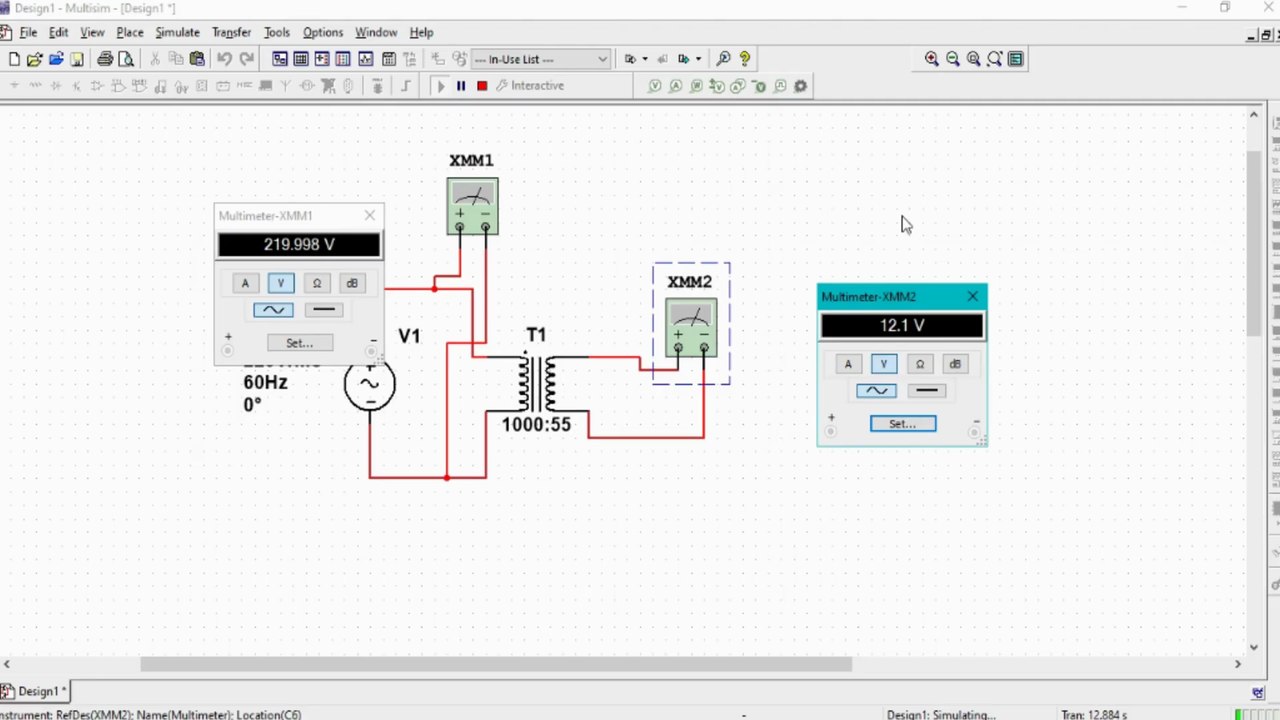Save the current design
The image size is (1280, 720).
click(76, 59)
